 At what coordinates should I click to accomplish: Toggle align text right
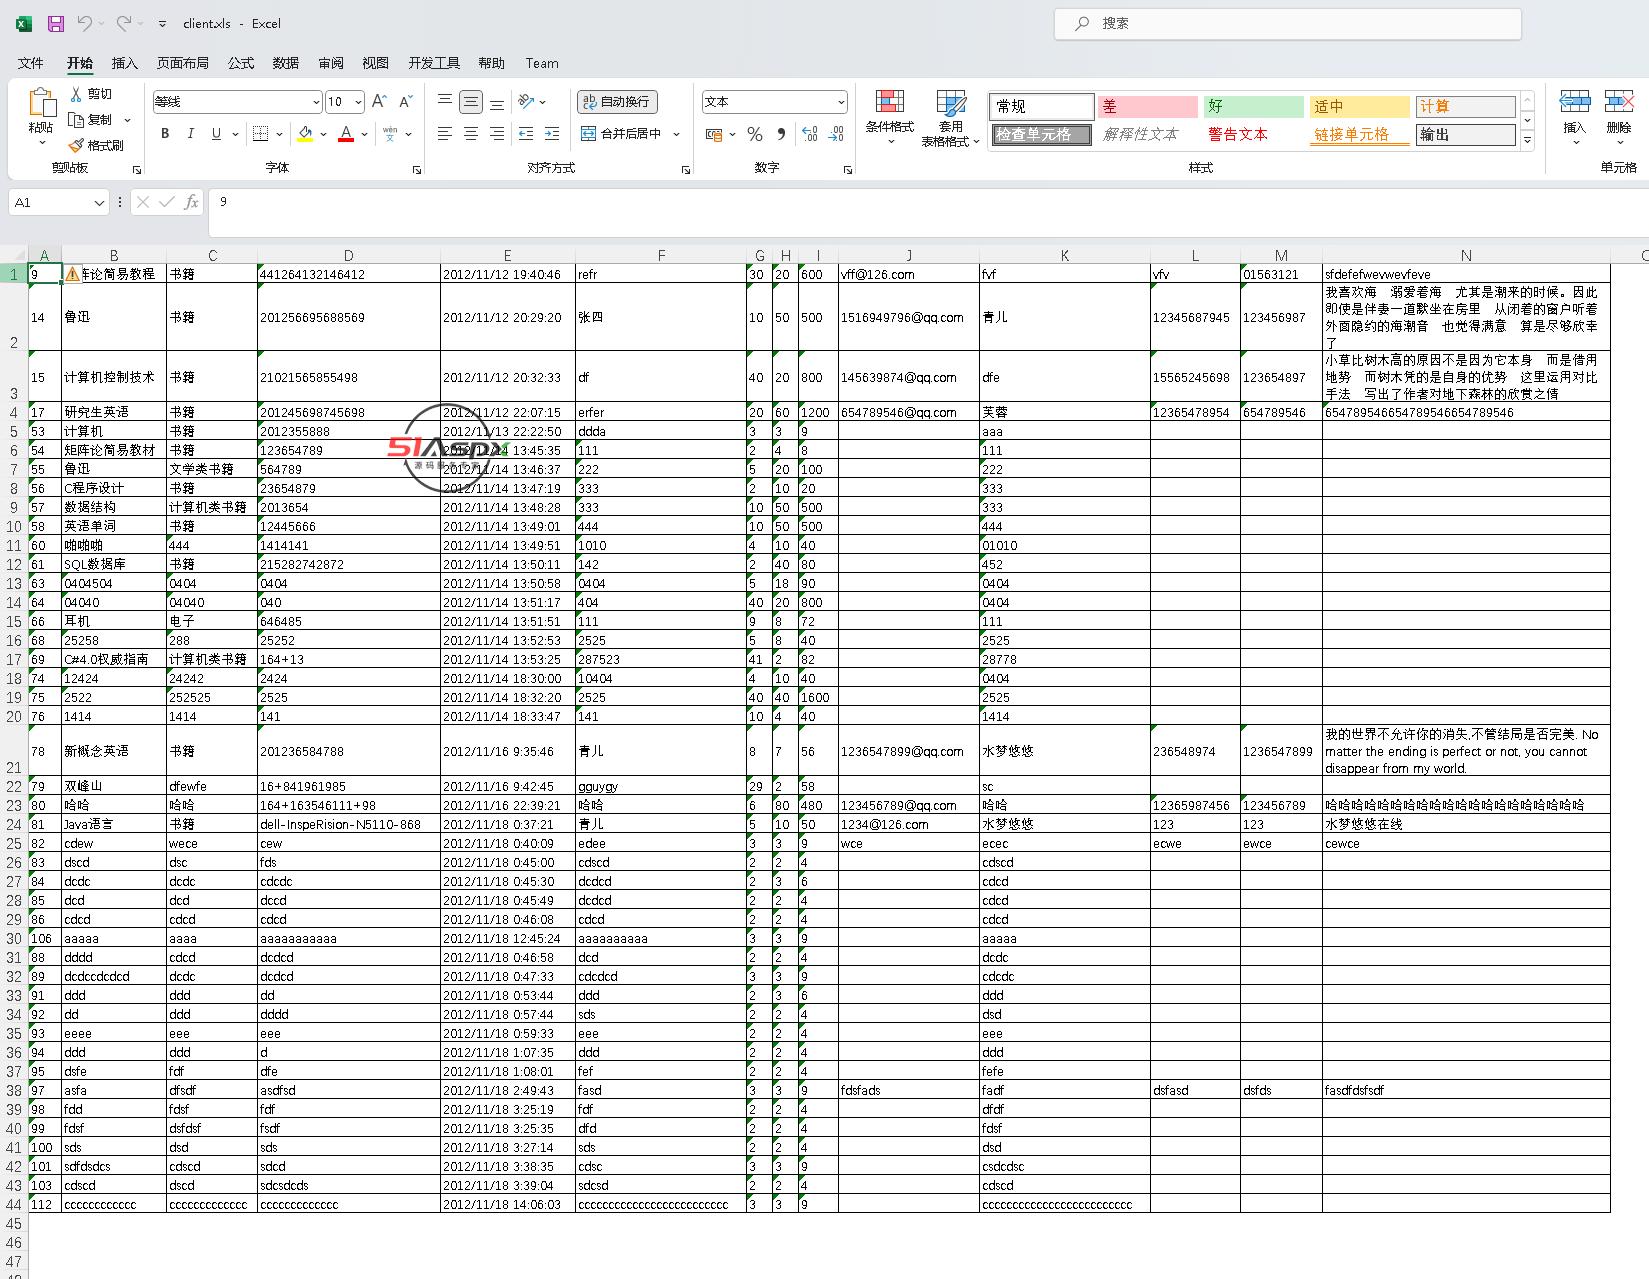click(x=497, y=133)
